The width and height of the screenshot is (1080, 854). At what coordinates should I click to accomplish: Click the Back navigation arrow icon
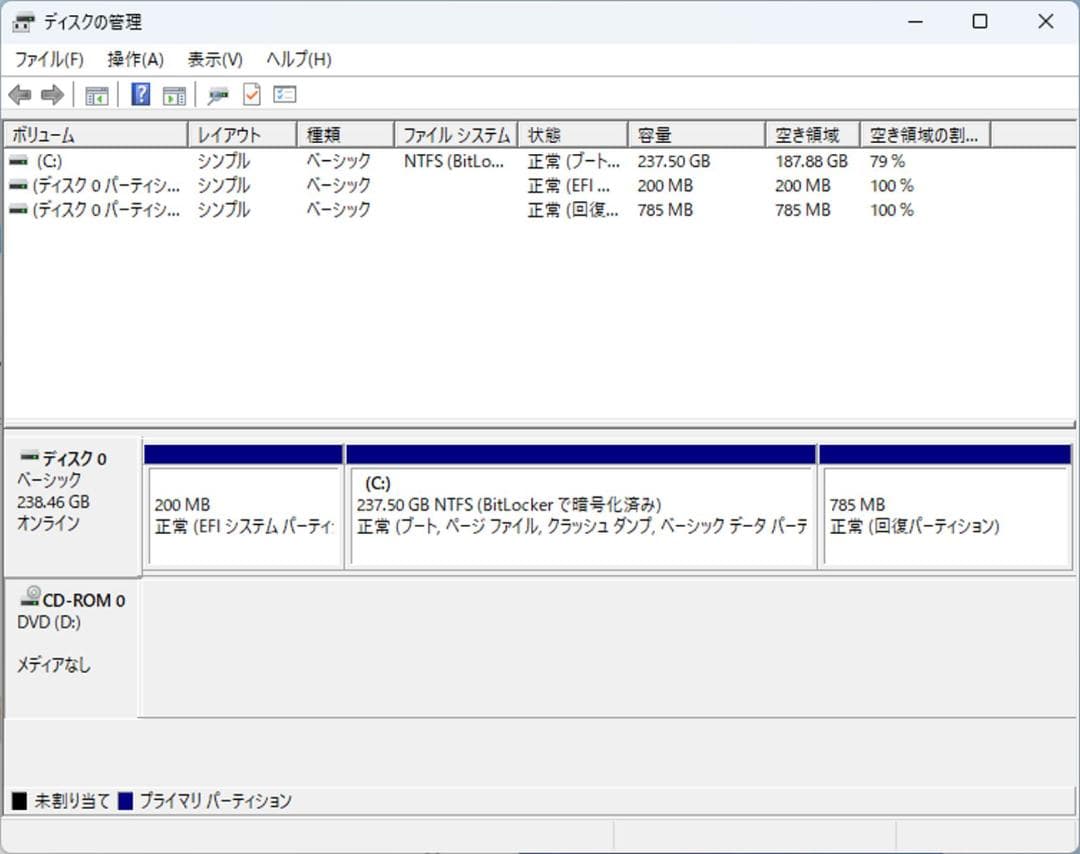pos(20,94)
